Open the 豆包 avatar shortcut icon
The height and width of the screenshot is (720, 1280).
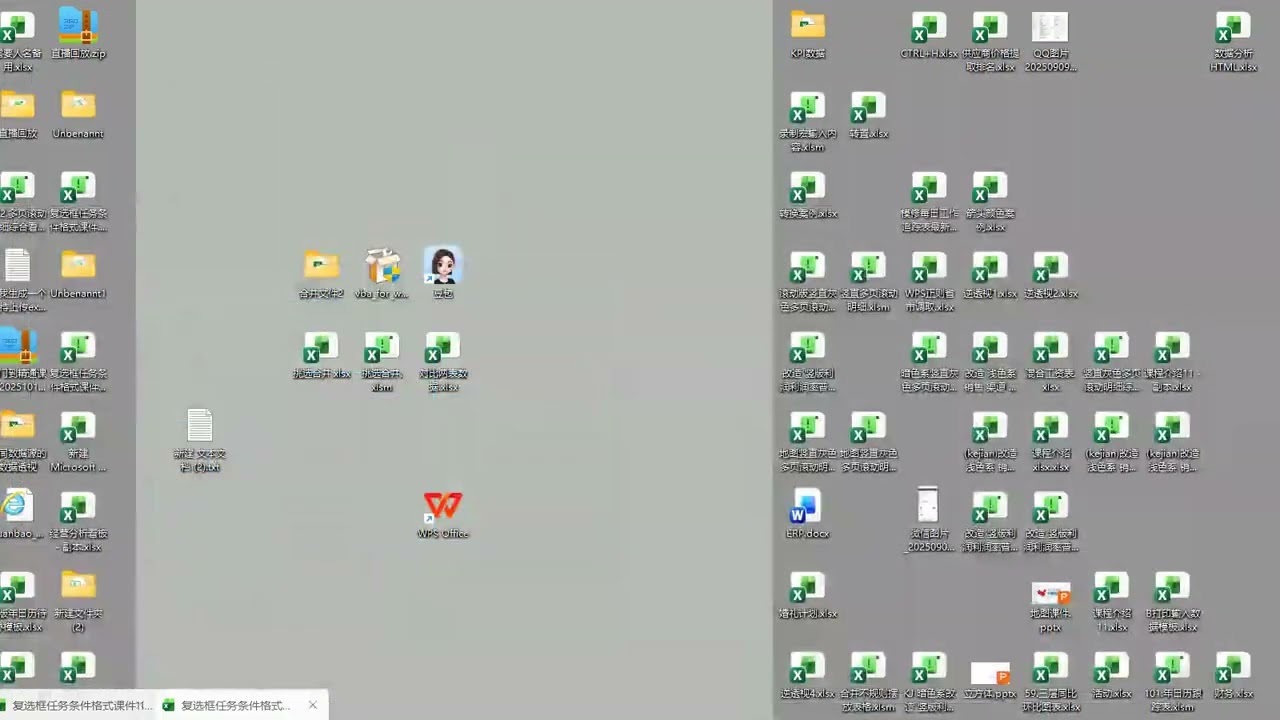pos(443,273)
